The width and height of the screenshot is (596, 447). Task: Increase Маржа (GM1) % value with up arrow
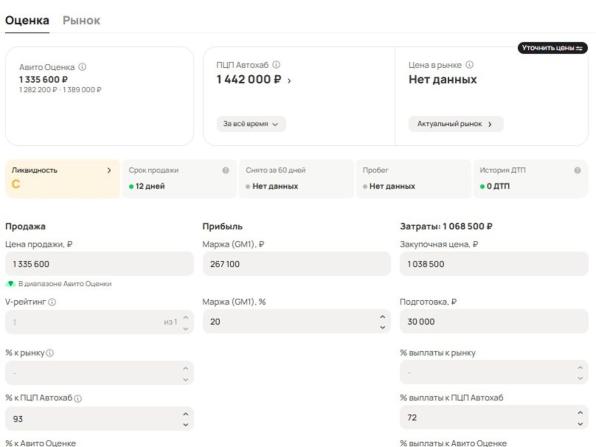click(382, 317)
